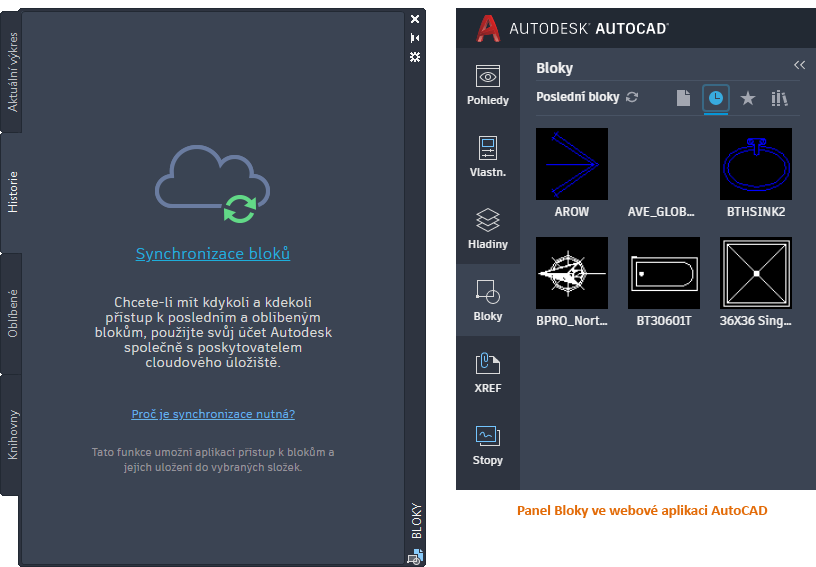This screenshot has width=816, height=567.
Task: Open the Stopy traces panel
Action: click(x=488, y=445)
